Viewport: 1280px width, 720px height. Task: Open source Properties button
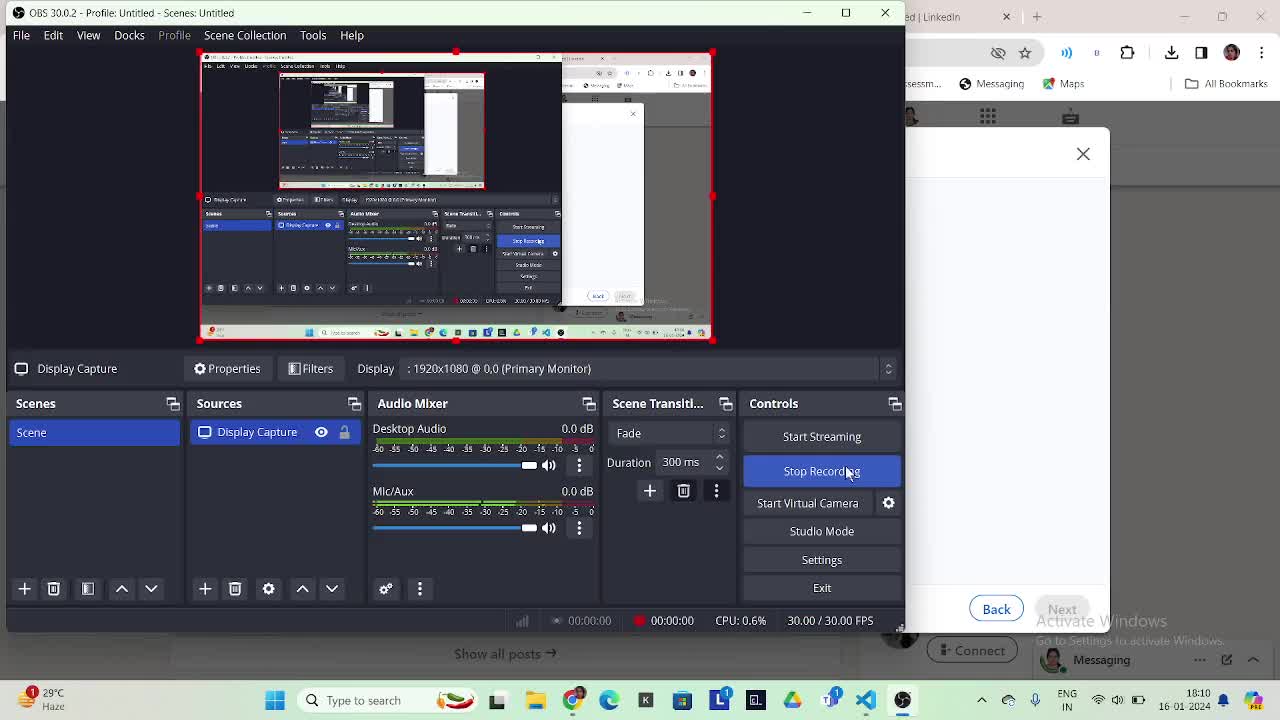pyautogui.click(x=227, y=369)
